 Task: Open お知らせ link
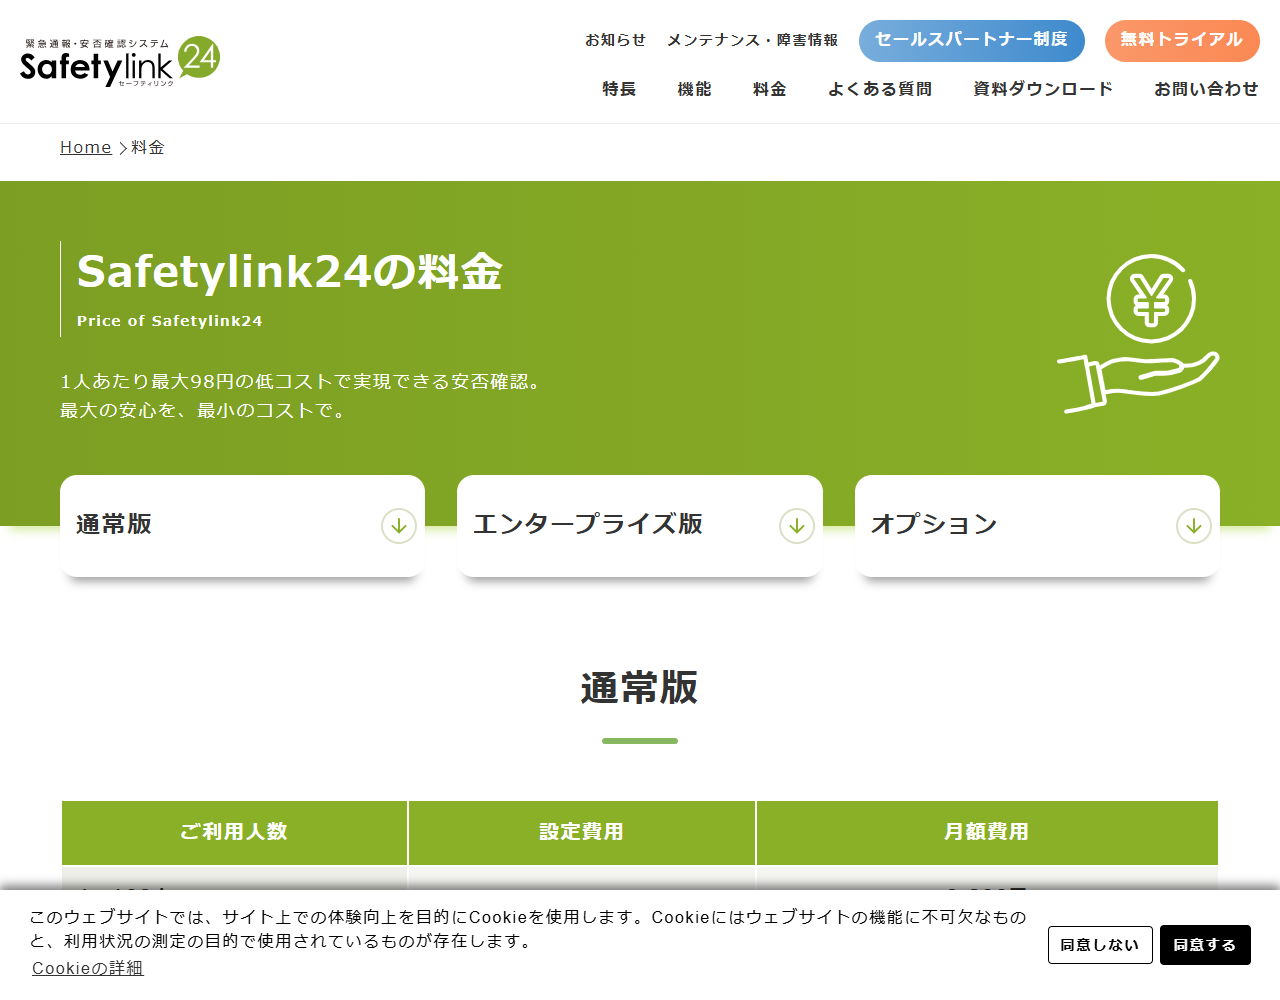pos(616,40)
